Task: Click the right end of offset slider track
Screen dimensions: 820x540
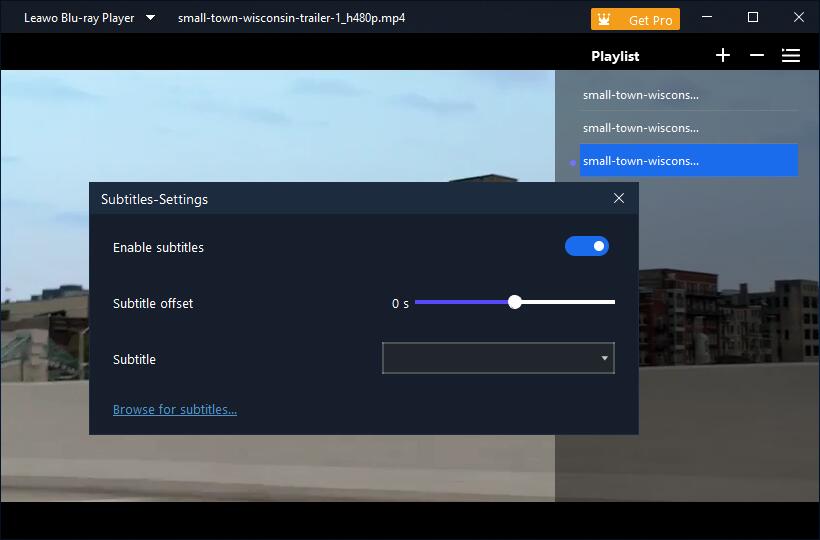Action: click(611, 302)
